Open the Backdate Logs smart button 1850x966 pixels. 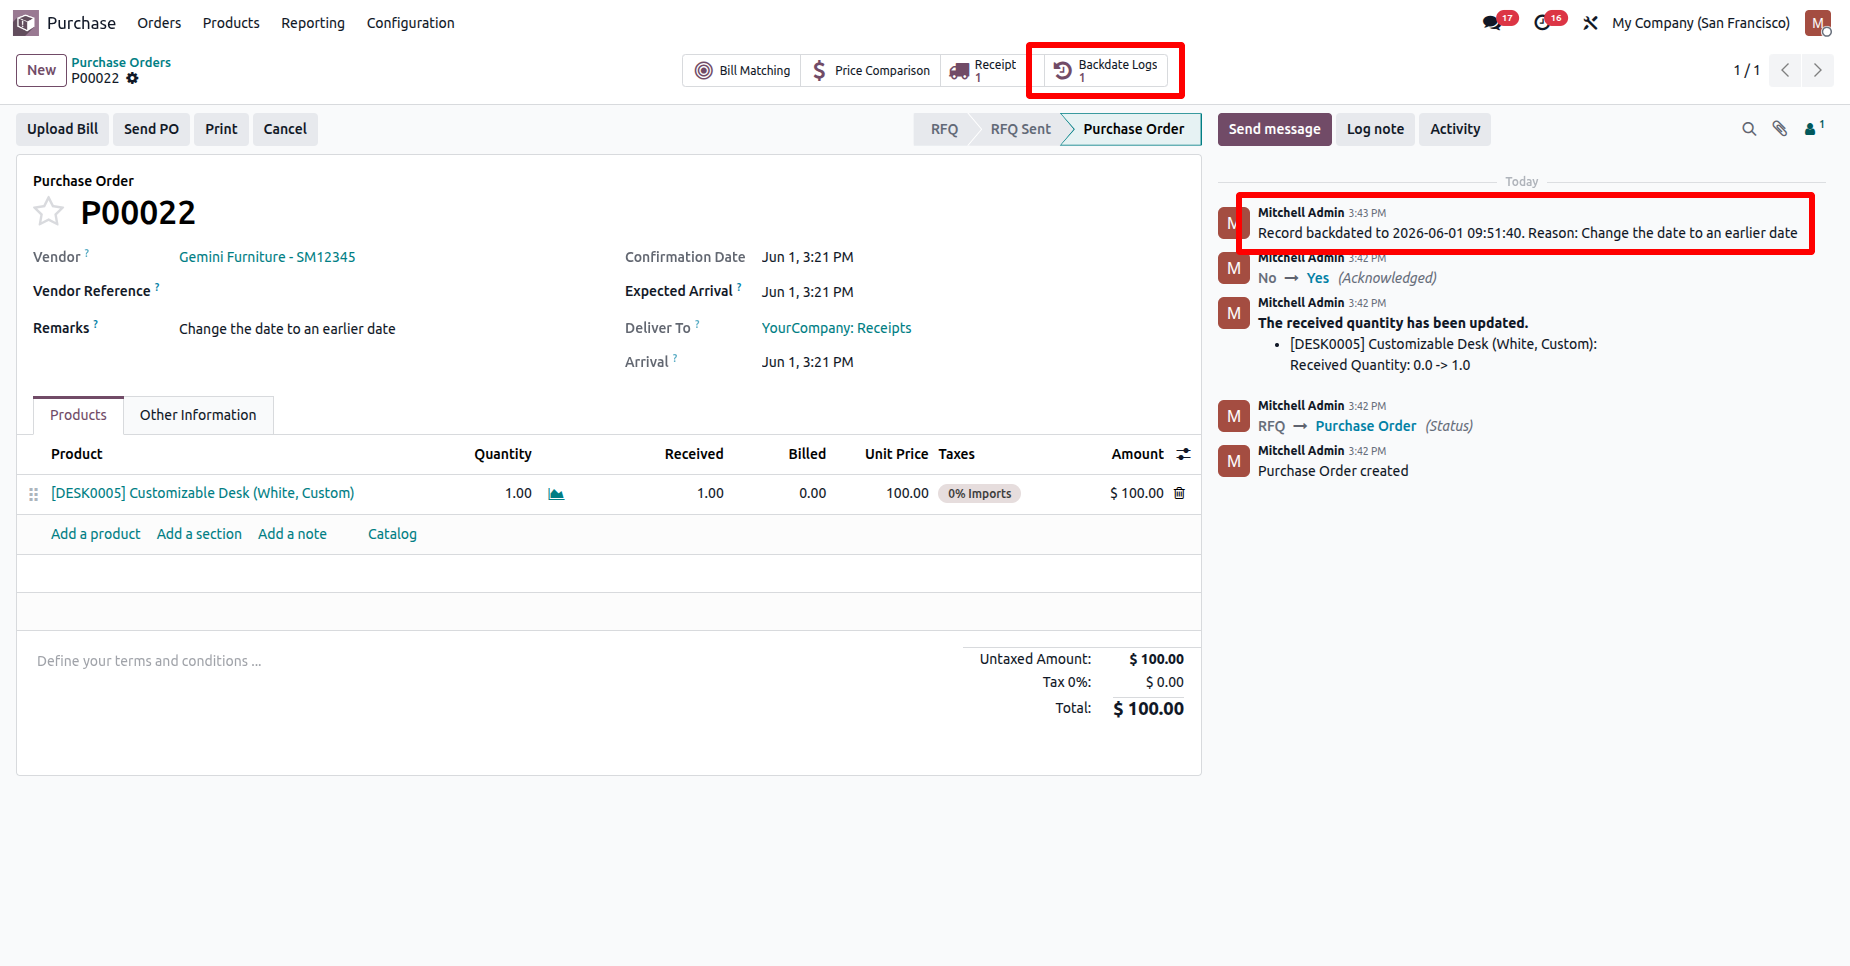tap(1106, 70)
